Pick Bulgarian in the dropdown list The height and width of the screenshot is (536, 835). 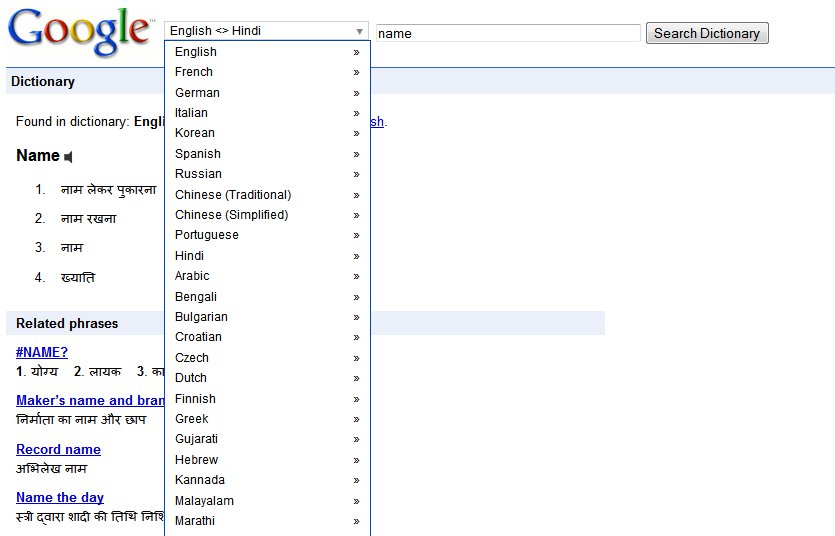click(267, 317)
